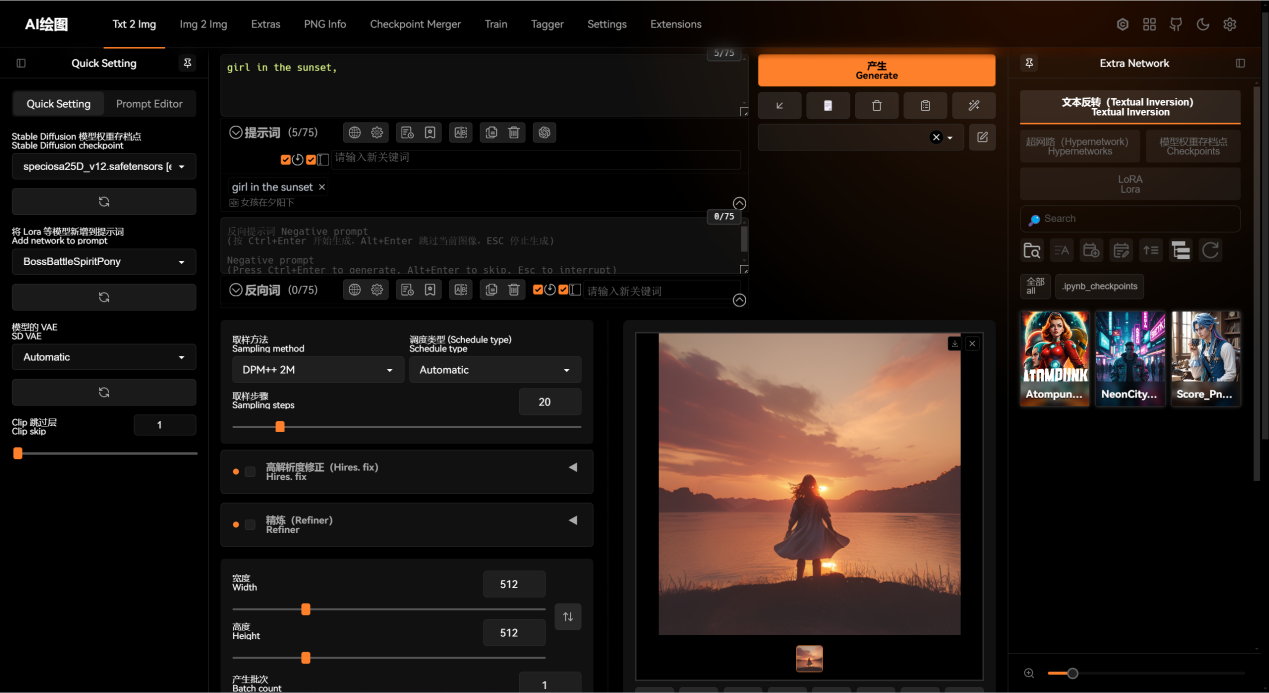
Task: Enable the Hires. fix checkbox
Action: coord(250,472)
